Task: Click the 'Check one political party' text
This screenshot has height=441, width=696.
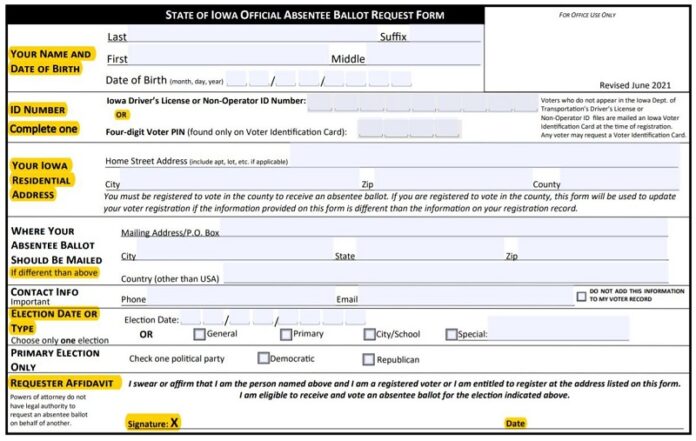Action: 177,358
